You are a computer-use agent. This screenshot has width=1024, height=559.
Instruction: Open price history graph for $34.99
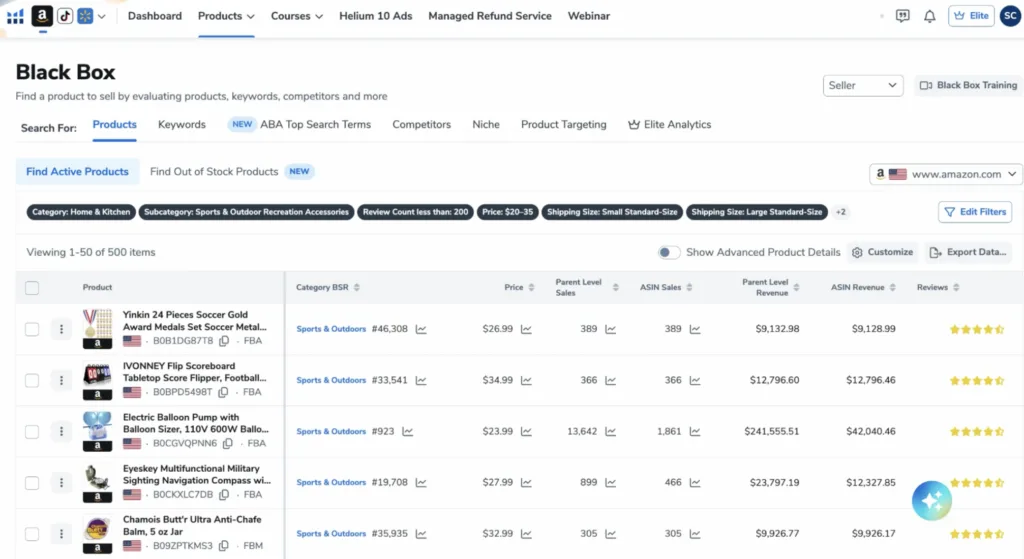tap(526, 380)
